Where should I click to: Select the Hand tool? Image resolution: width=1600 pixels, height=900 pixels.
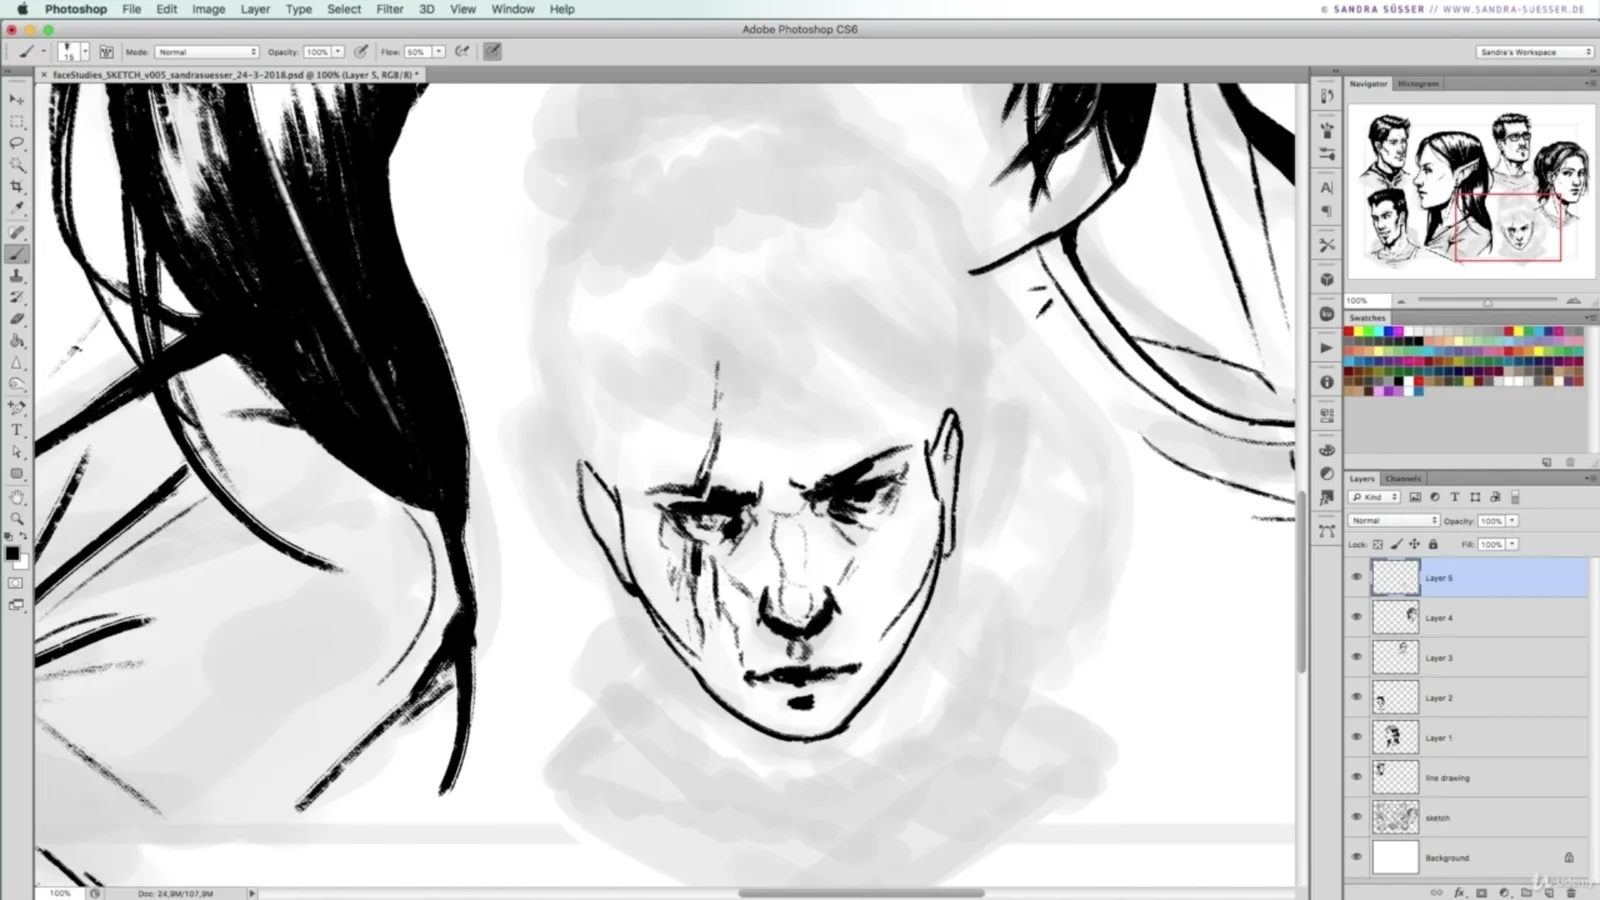17,497
